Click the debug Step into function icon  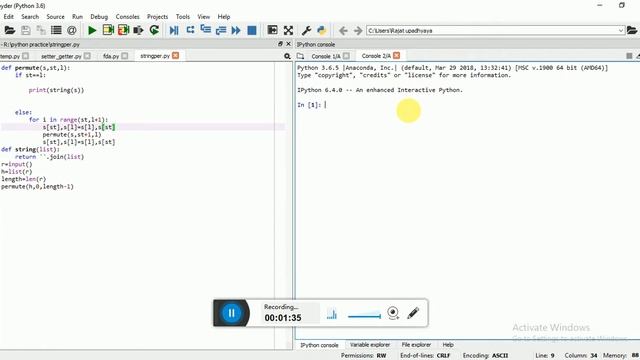(206, 30)
